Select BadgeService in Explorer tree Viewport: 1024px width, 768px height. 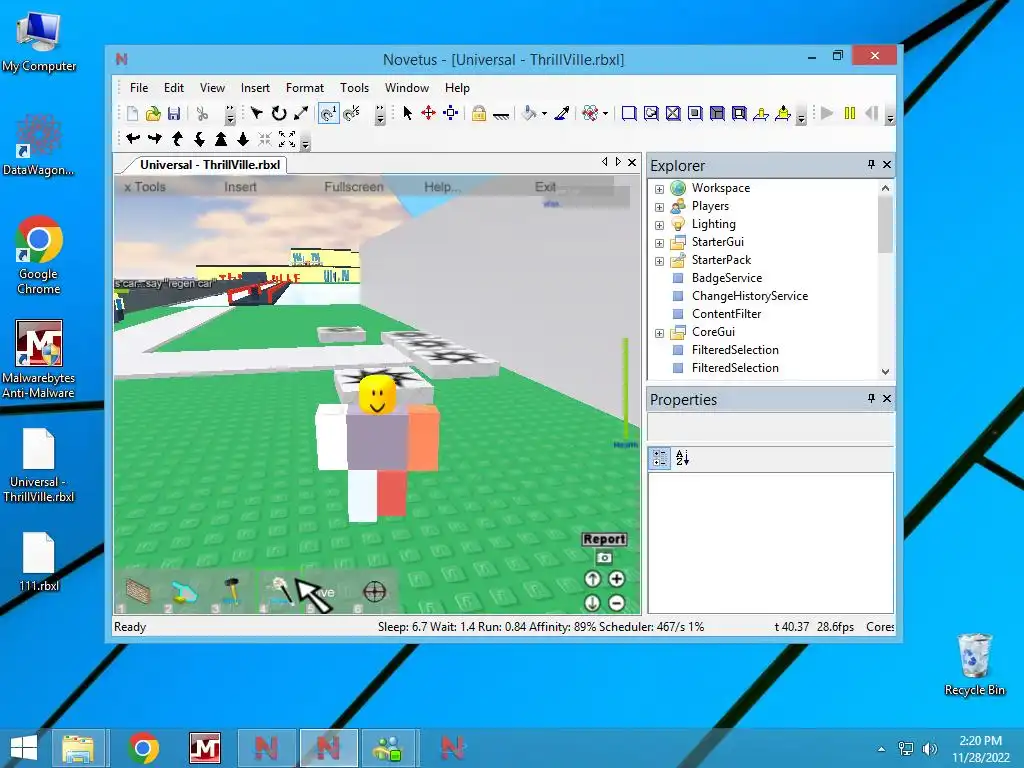726,278
